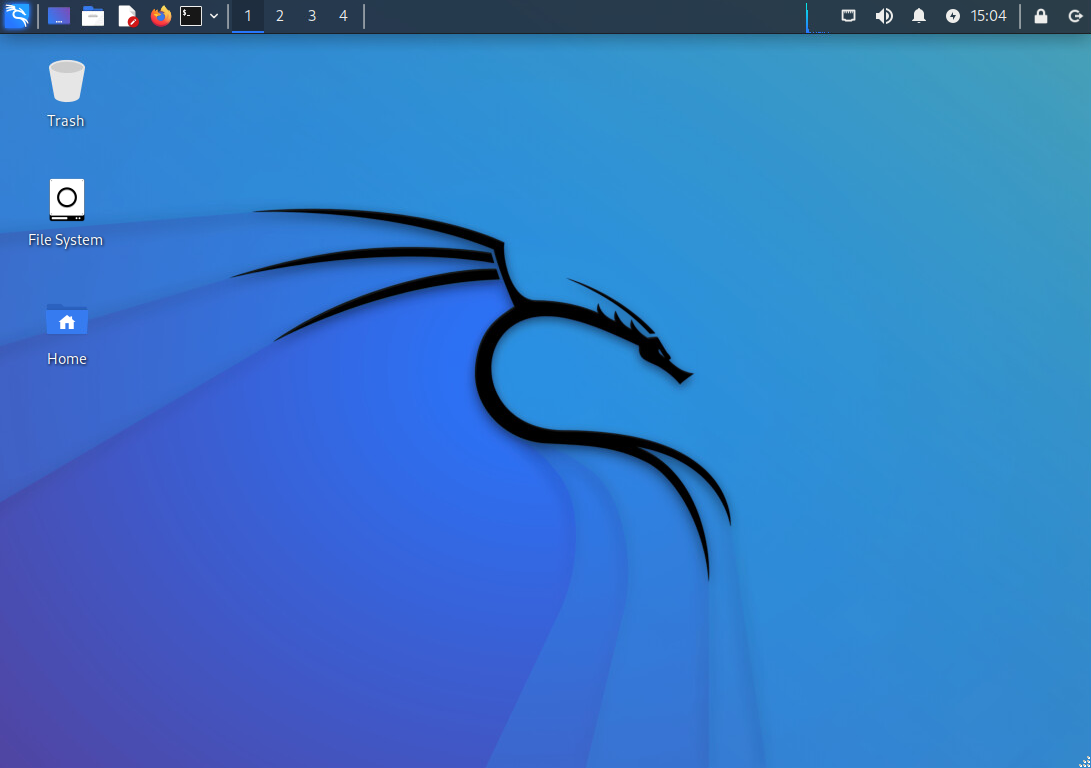Launch the text editor panel icon
1091x768 pixels.
(127, 15)
